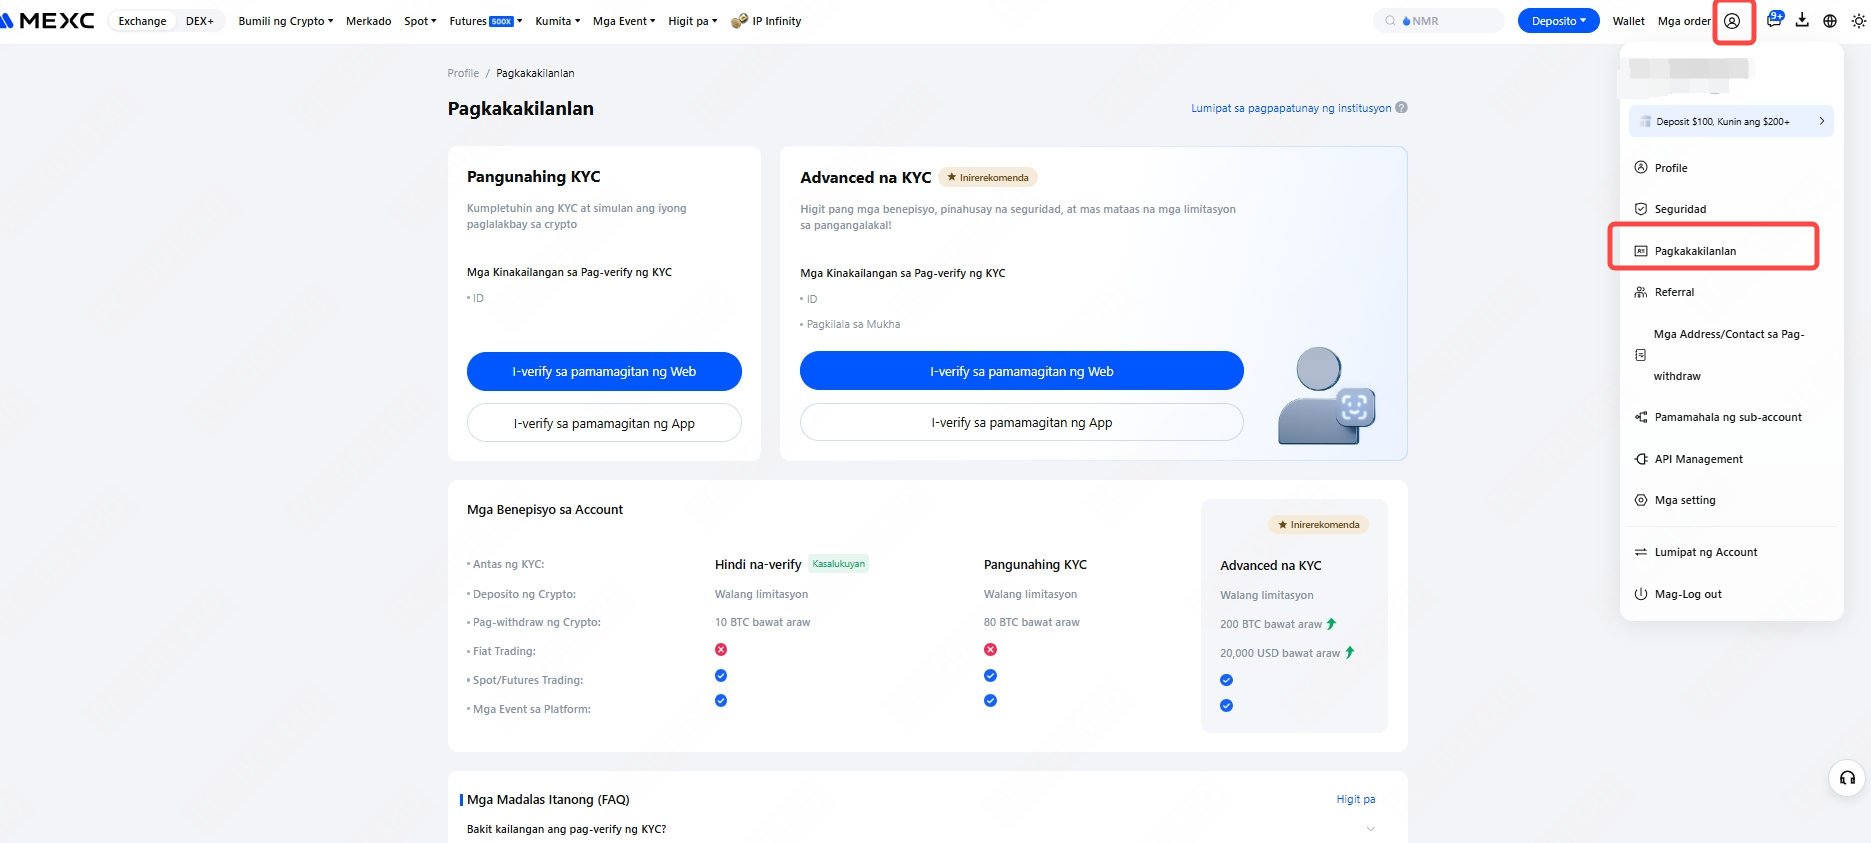Select Seguridad from the account menu
Screen dimensions: 1871x843
[x=1680, y=209]
